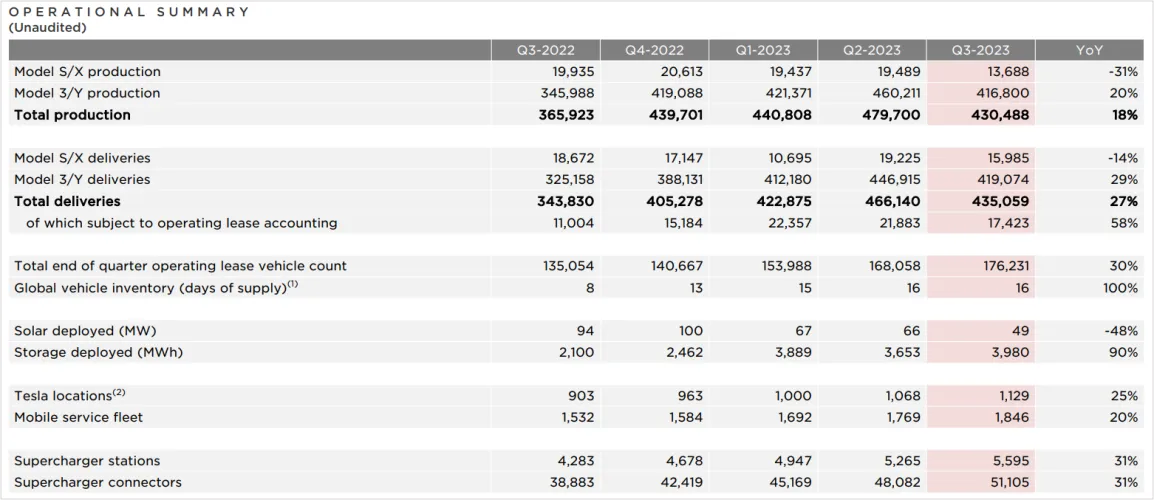
Task: Click the highlighted Q3-2023 column header
Action: (x=980, y=50)
